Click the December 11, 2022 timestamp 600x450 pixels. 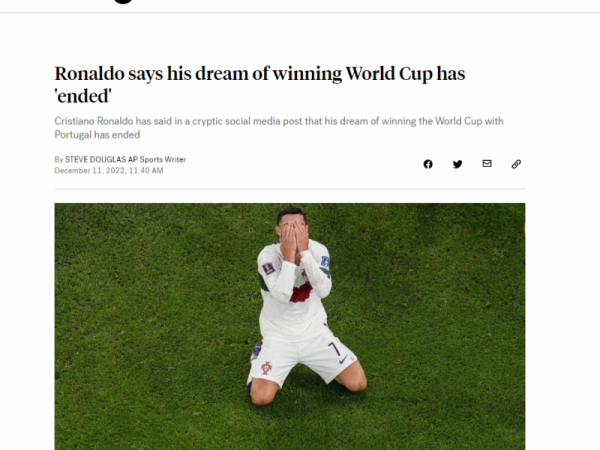coord(109,171)
